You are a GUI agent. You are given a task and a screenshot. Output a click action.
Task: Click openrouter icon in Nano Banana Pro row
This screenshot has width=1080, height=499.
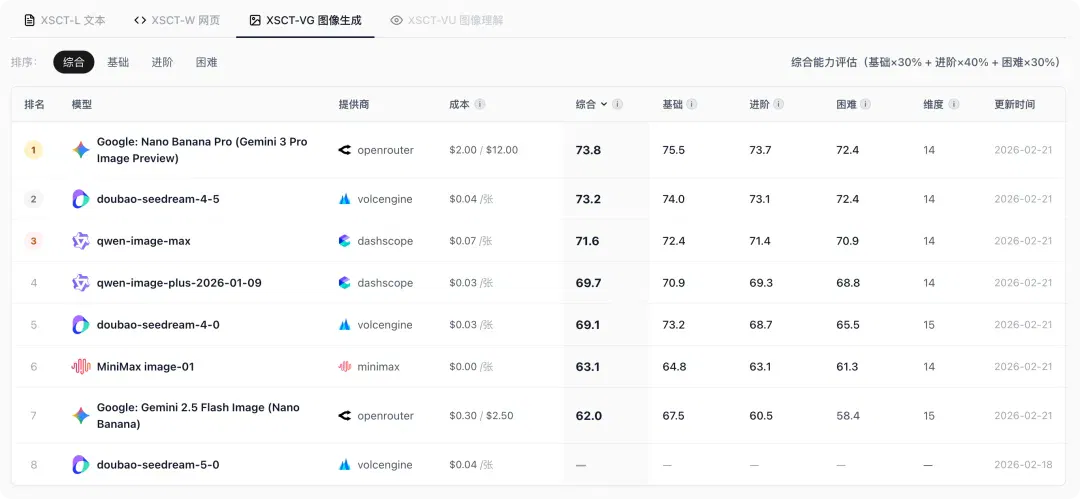click(x=344, y=150)
